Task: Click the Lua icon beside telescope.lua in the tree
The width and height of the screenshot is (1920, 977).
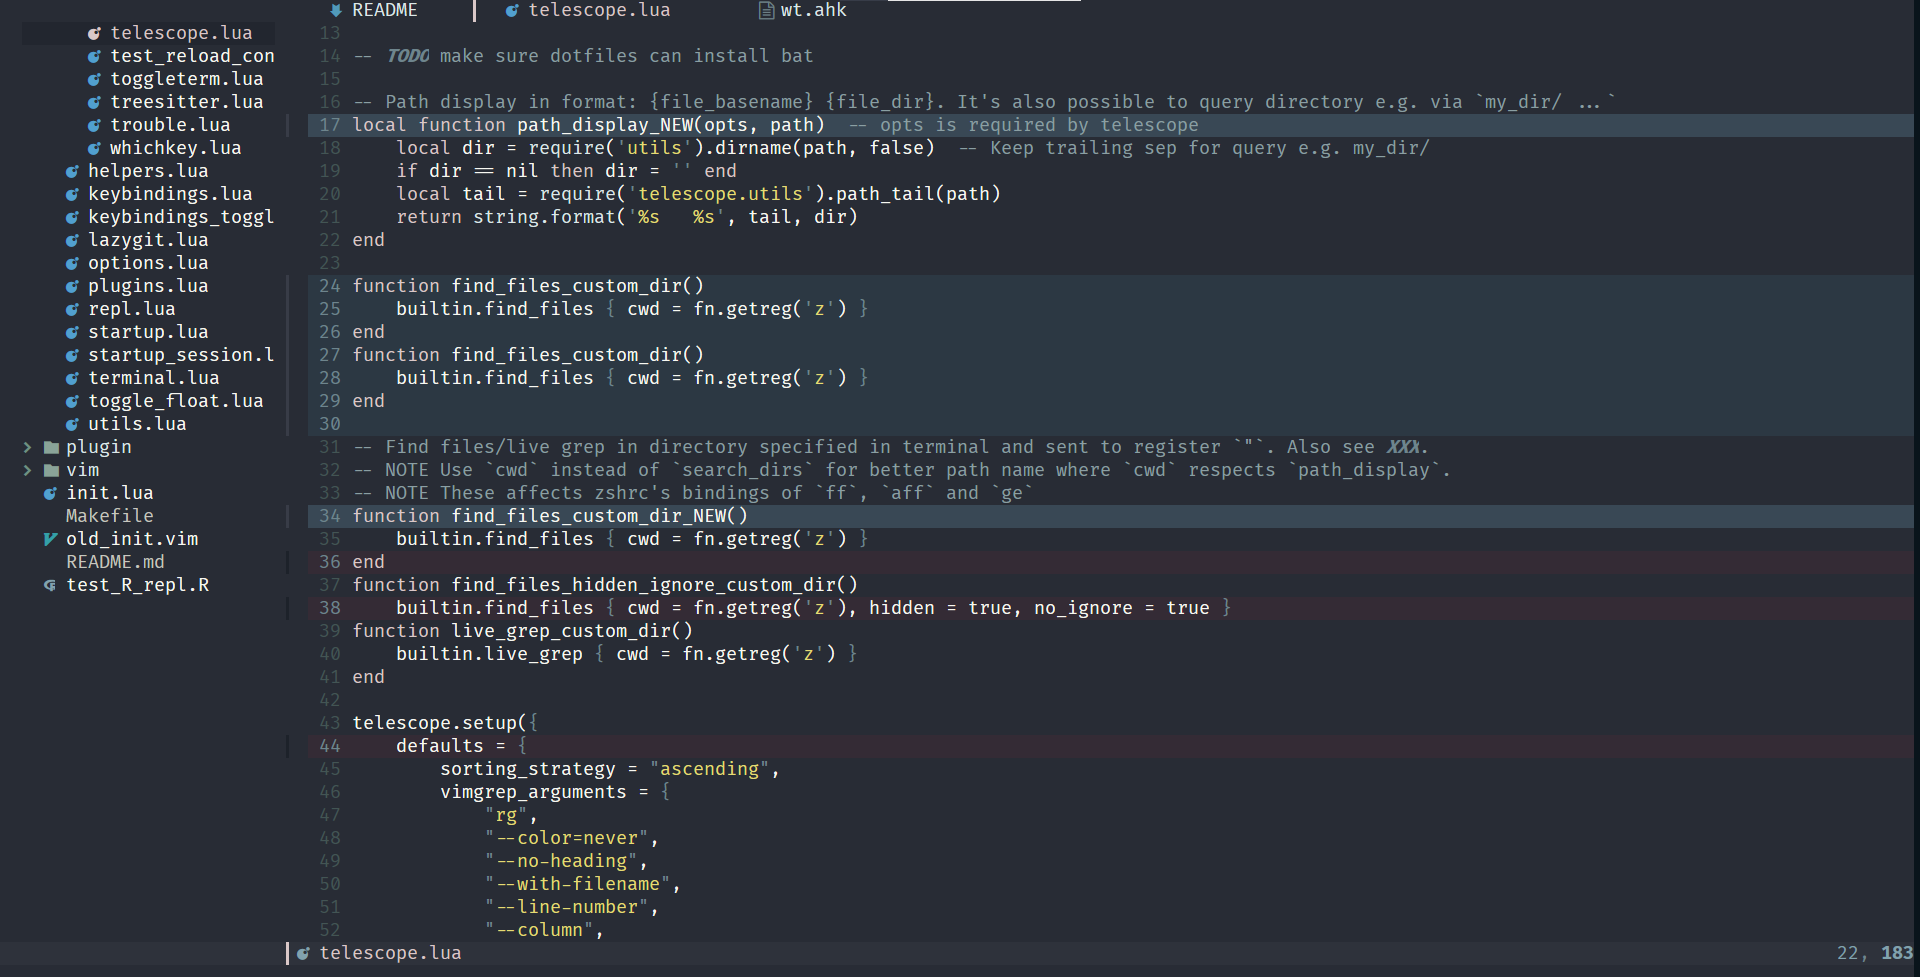Action: pos(94,33)
